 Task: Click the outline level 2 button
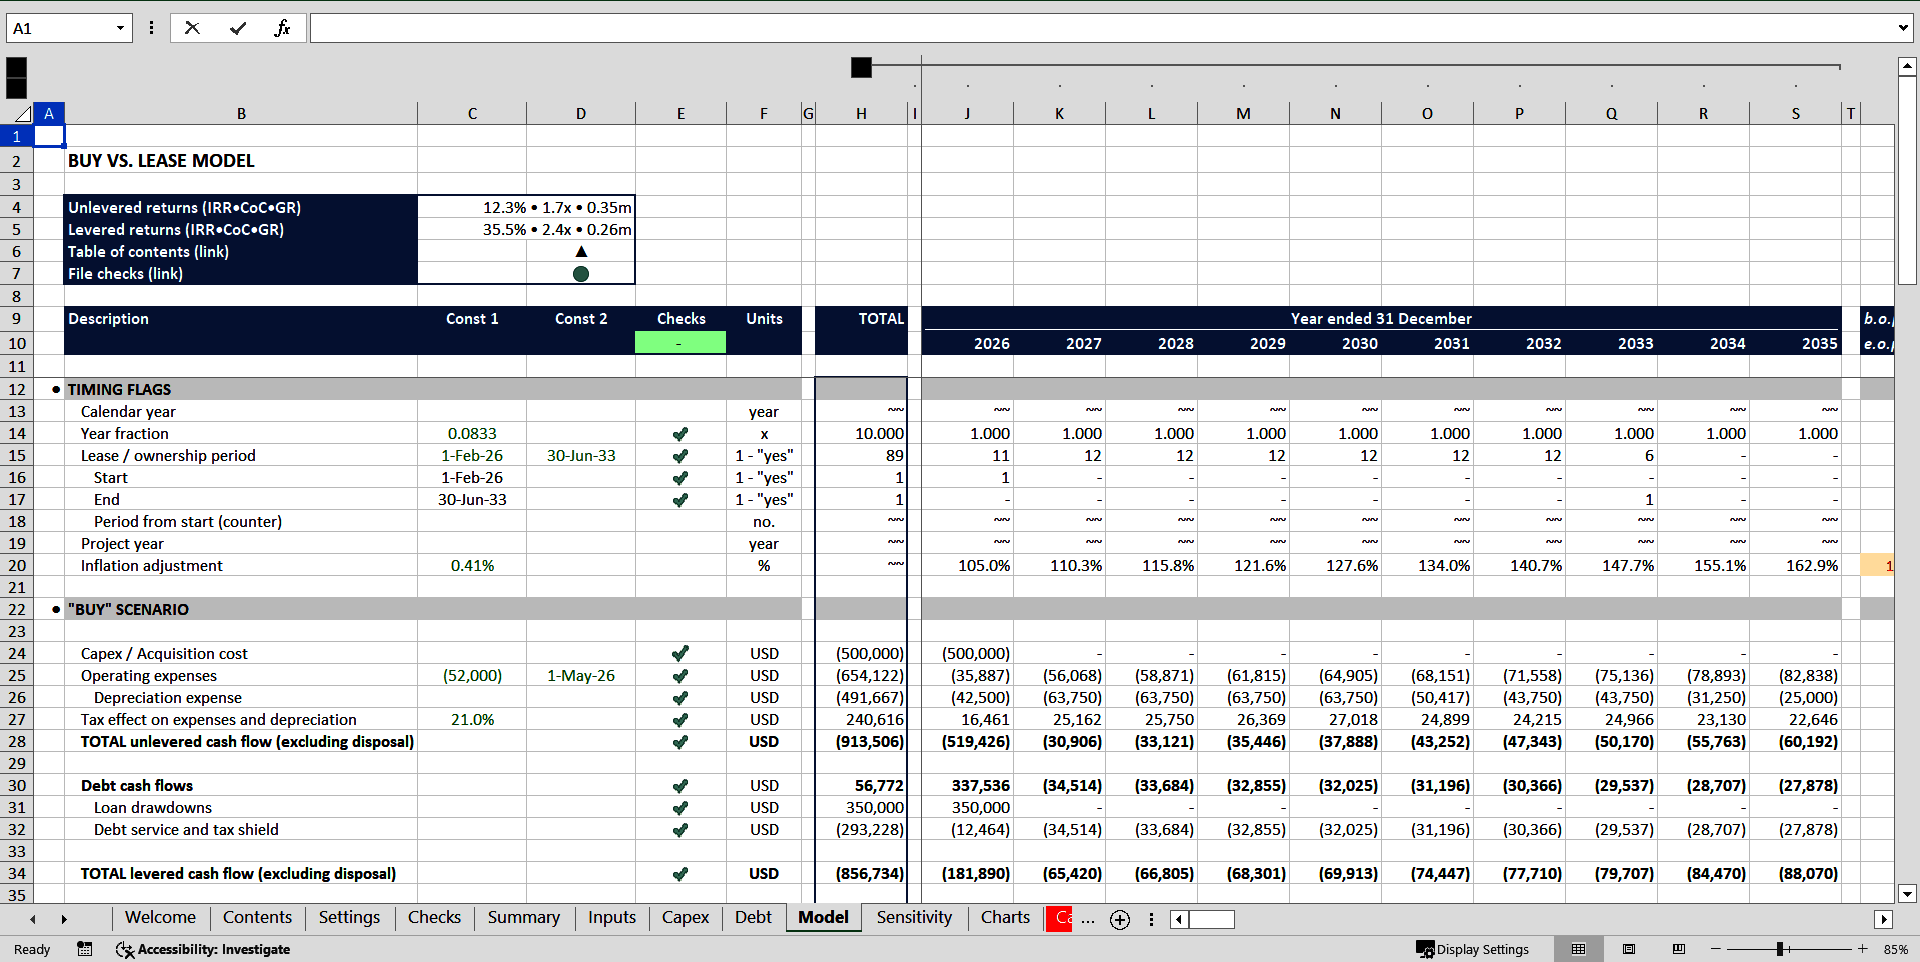pyautogui.click(x=16, y=88)
